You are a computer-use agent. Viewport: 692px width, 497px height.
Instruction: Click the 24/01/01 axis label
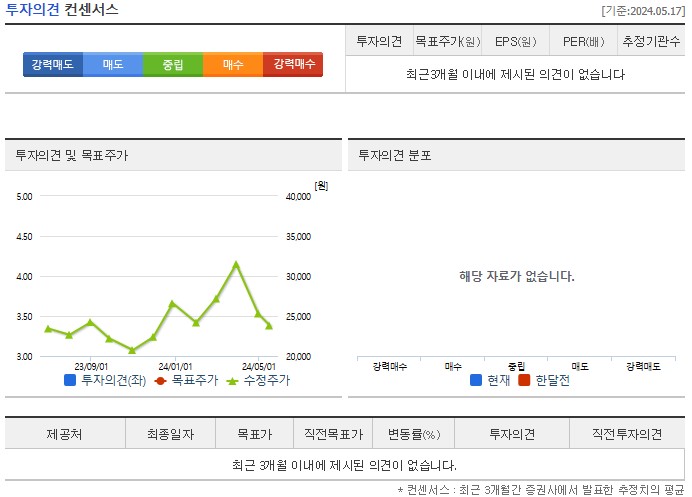(x=175, y=366)
